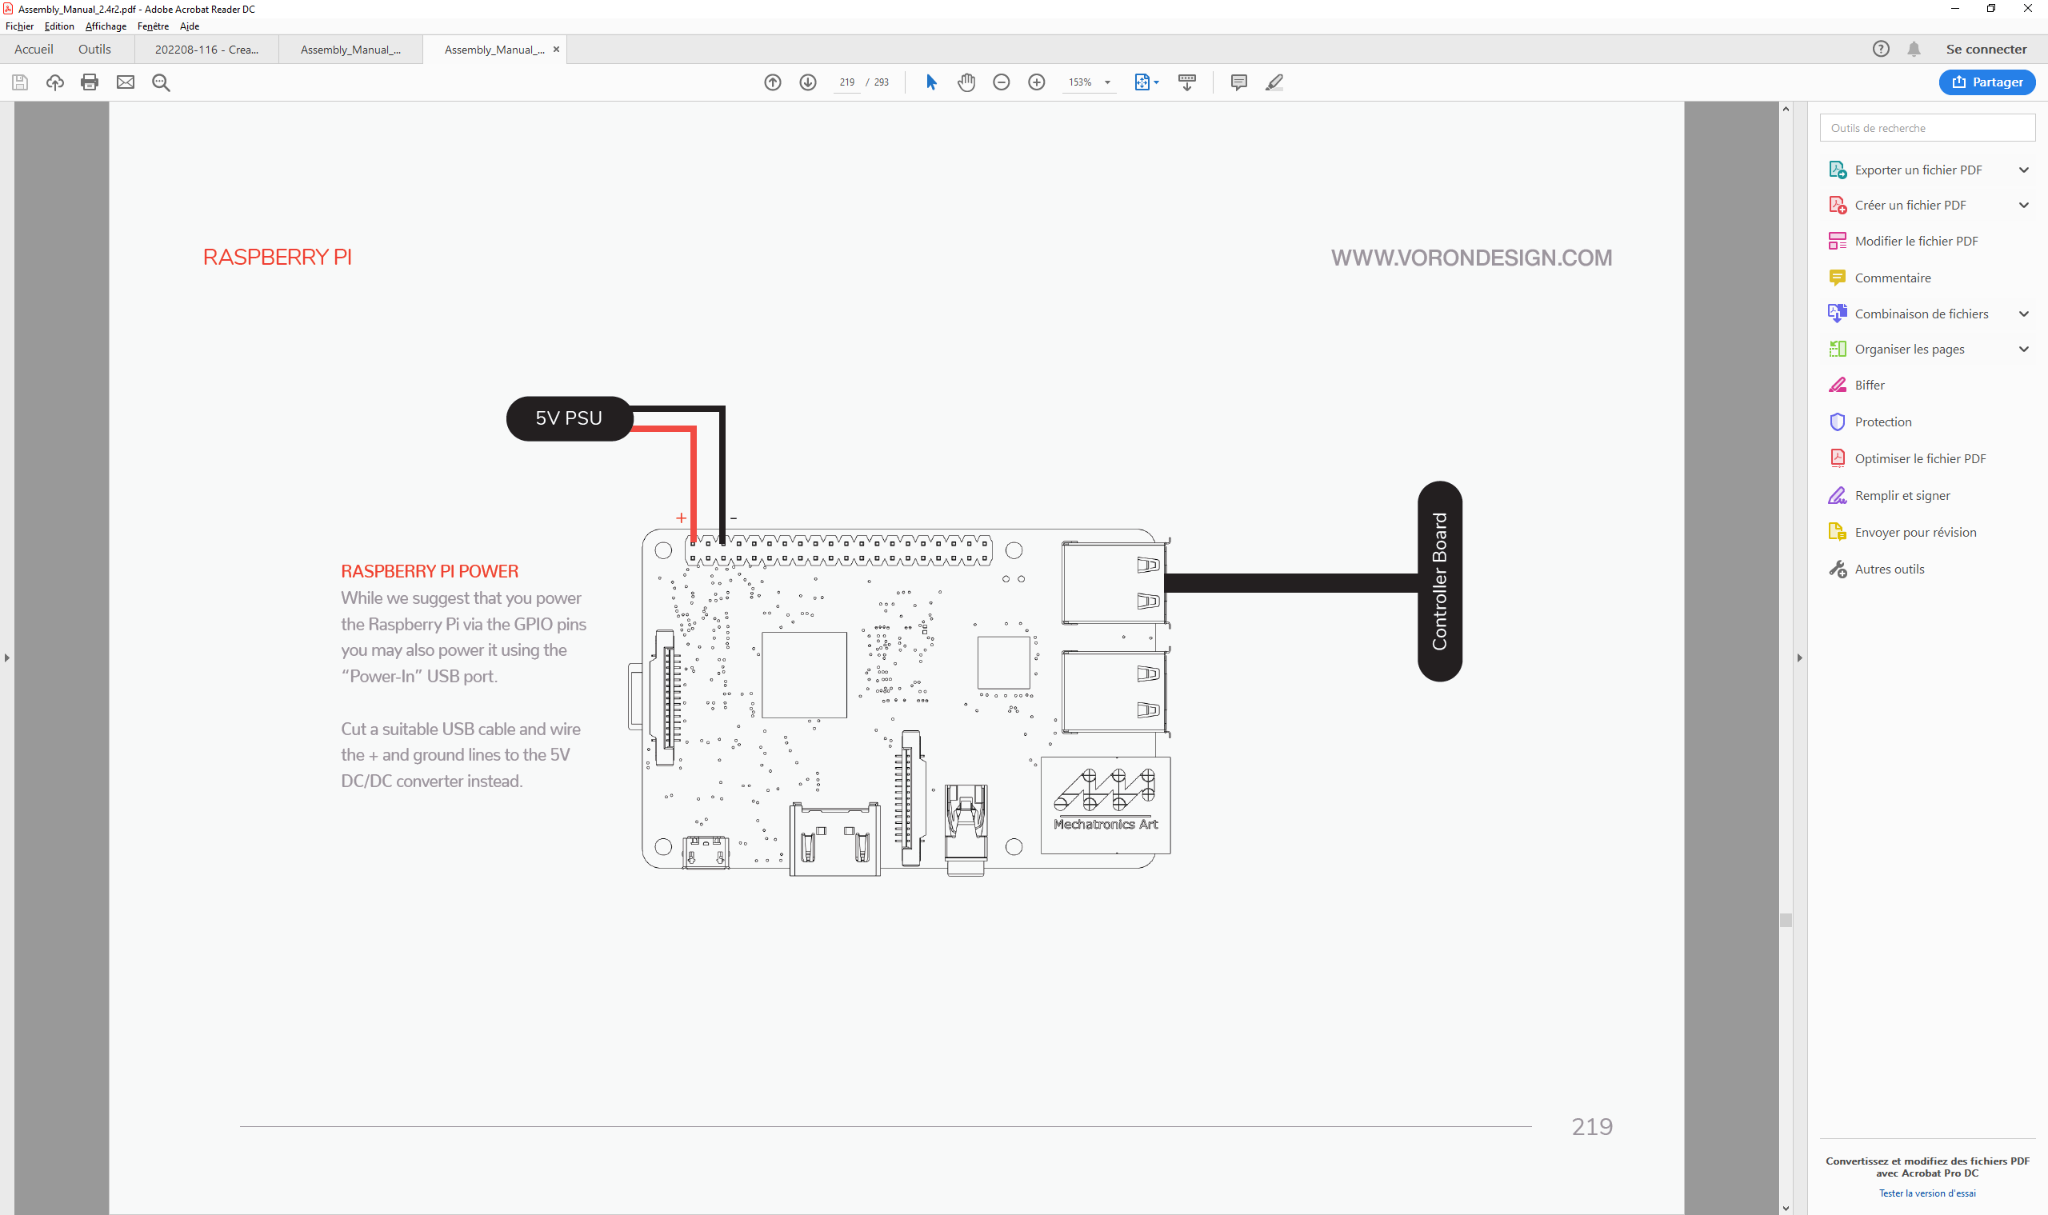This screenshot has width=2048, height=1215.
Task: Click Tester la version d'essai link
Action: 1926,1193
